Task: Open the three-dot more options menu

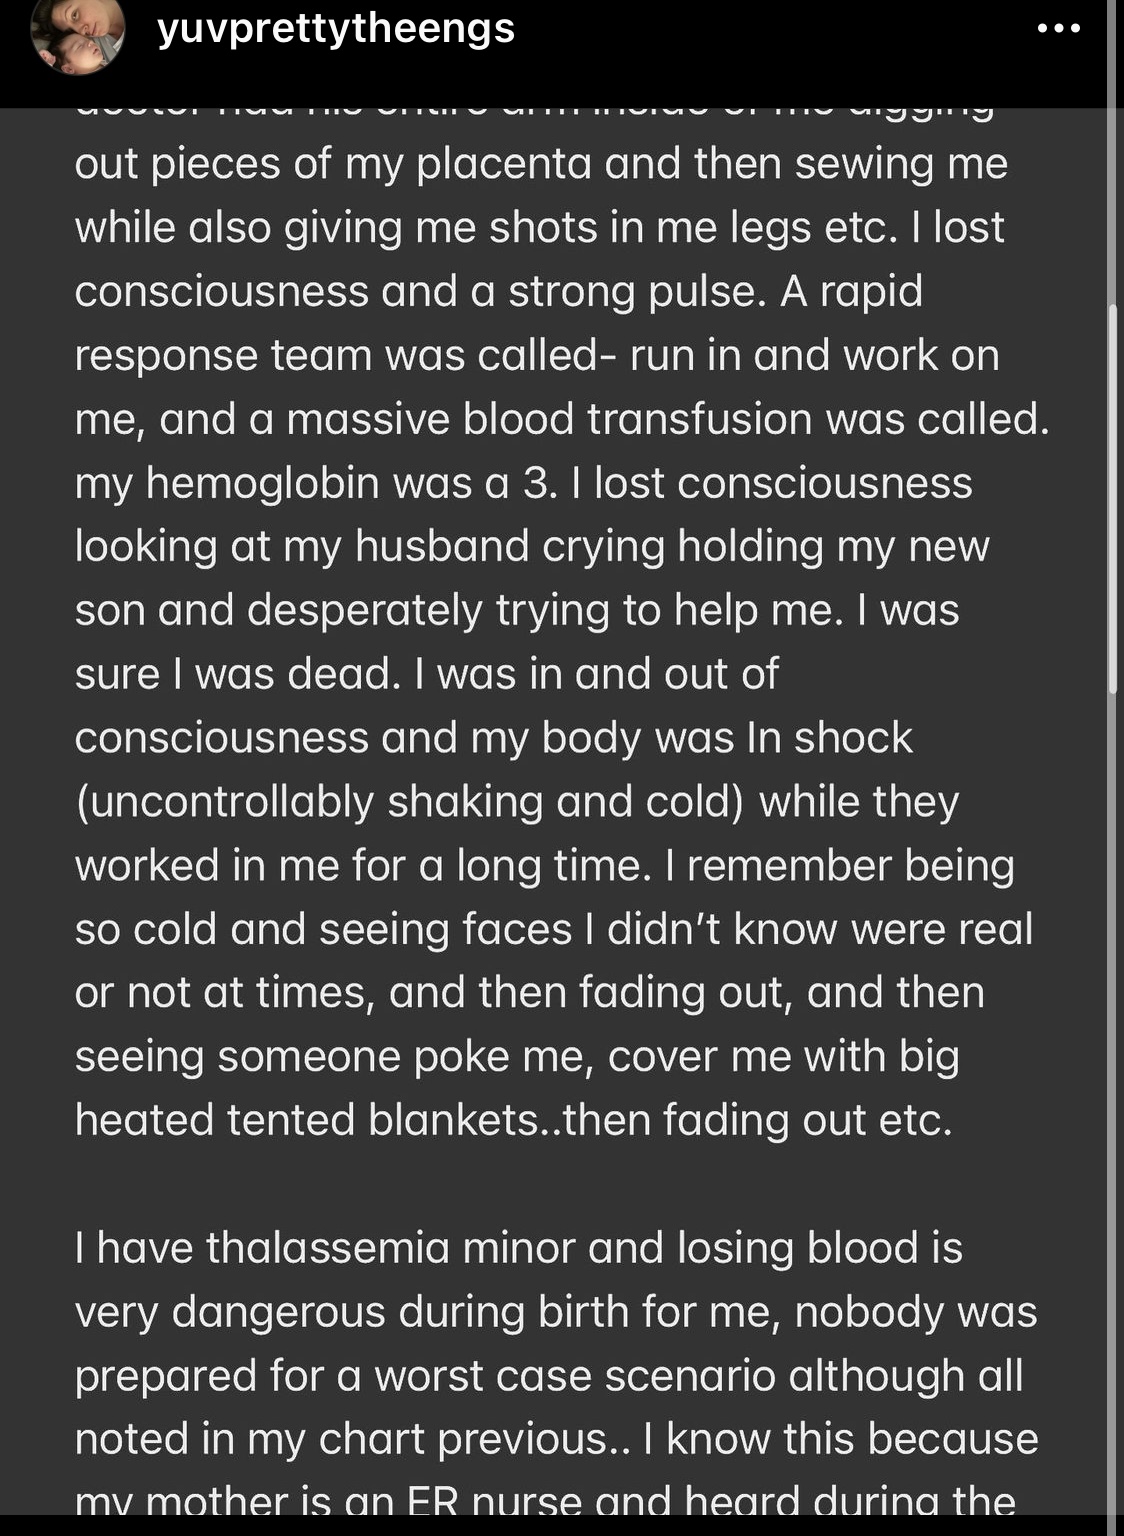Action: [1059, 28]
